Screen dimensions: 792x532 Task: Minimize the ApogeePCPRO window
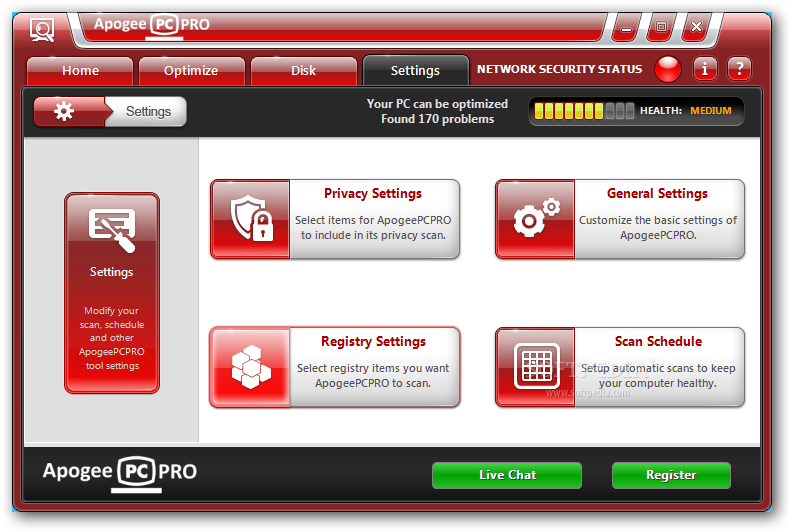[626, 28]
